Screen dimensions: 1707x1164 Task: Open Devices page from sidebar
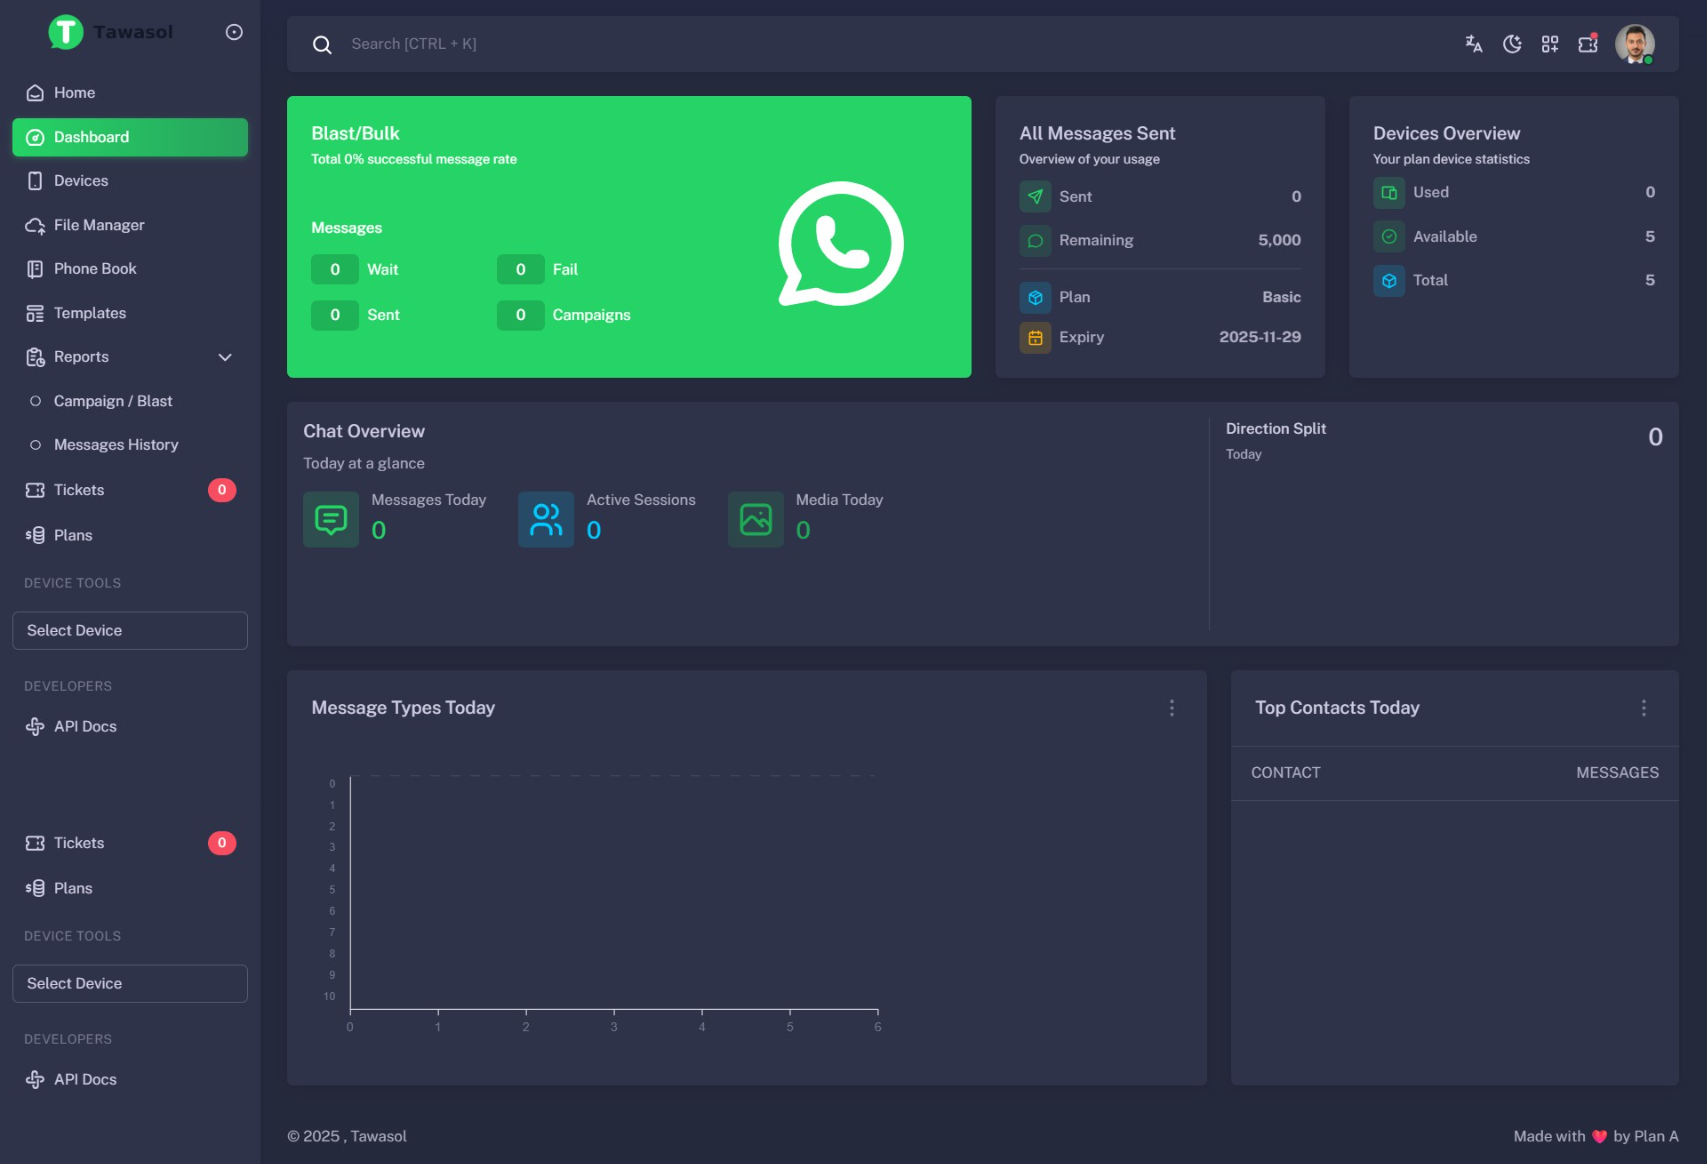click(x=130, y=181)
